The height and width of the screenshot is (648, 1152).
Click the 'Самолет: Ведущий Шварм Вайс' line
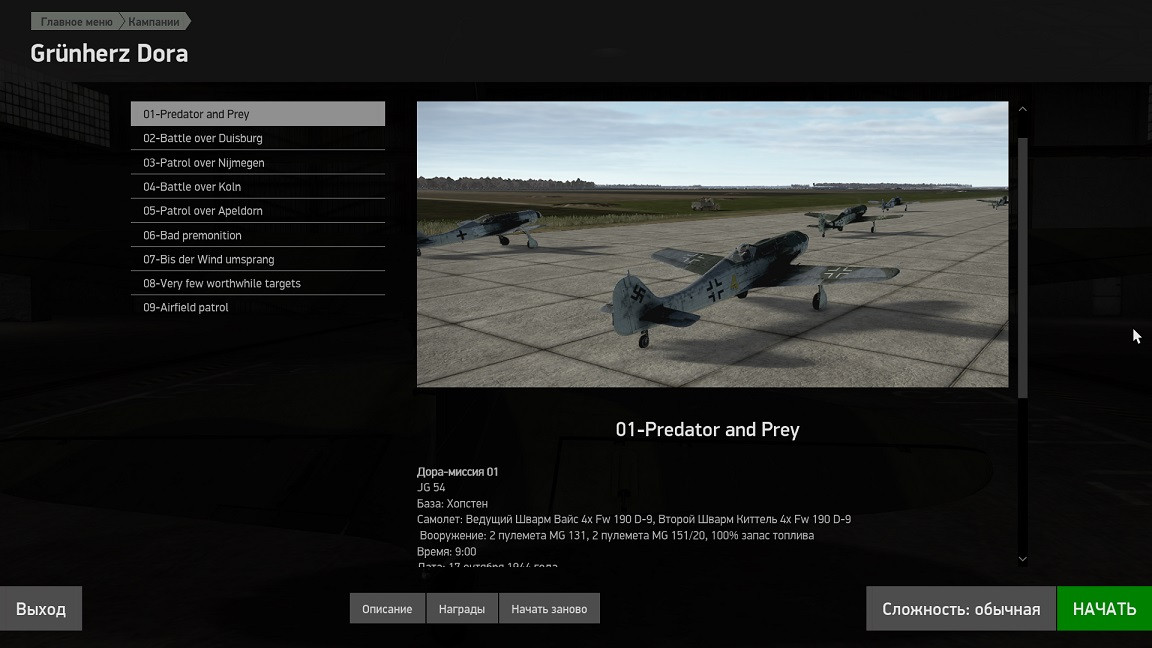(x=634, y=519)
